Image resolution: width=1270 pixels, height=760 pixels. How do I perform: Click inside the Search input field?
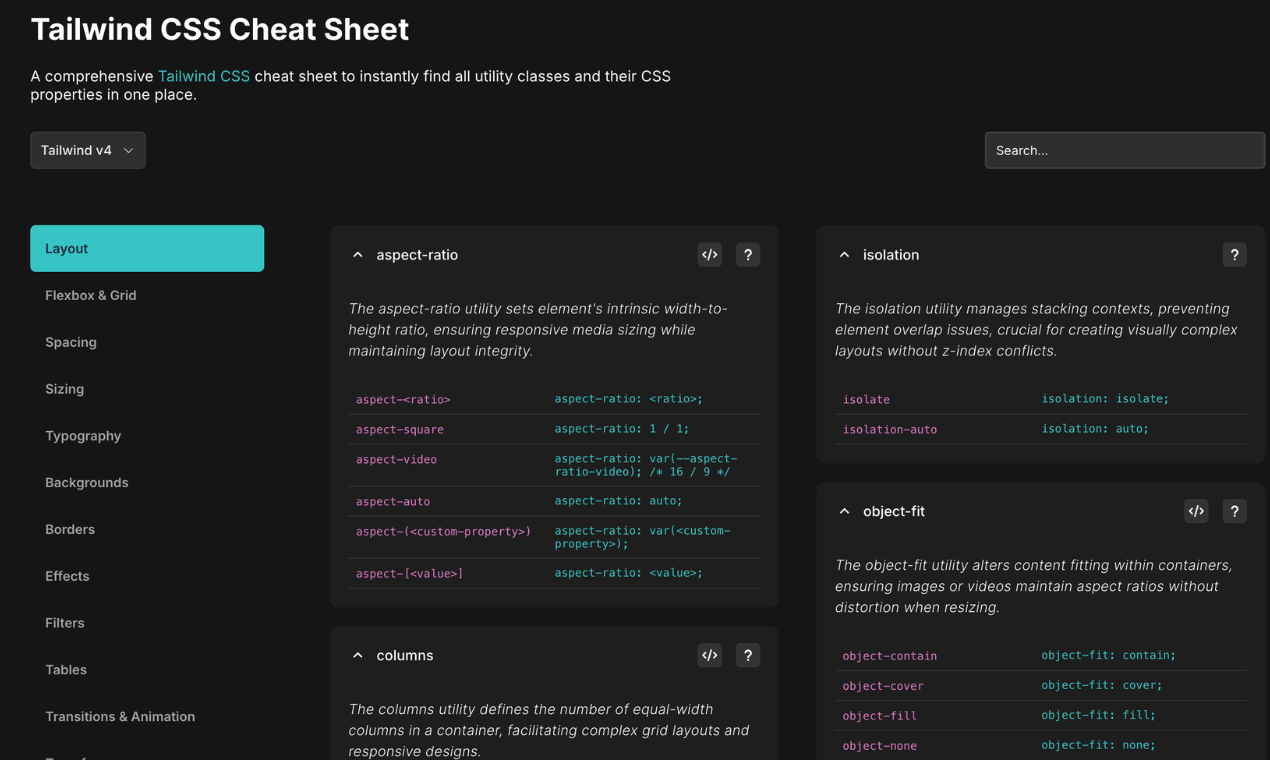point(1124,149)
